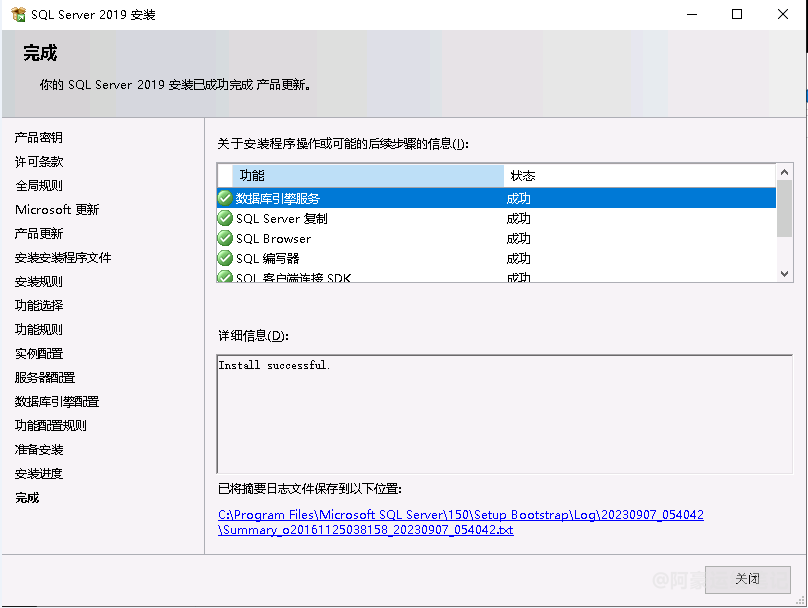Click the 功能选择 step
The image size is (808, 608).
[x=39, y=306]
